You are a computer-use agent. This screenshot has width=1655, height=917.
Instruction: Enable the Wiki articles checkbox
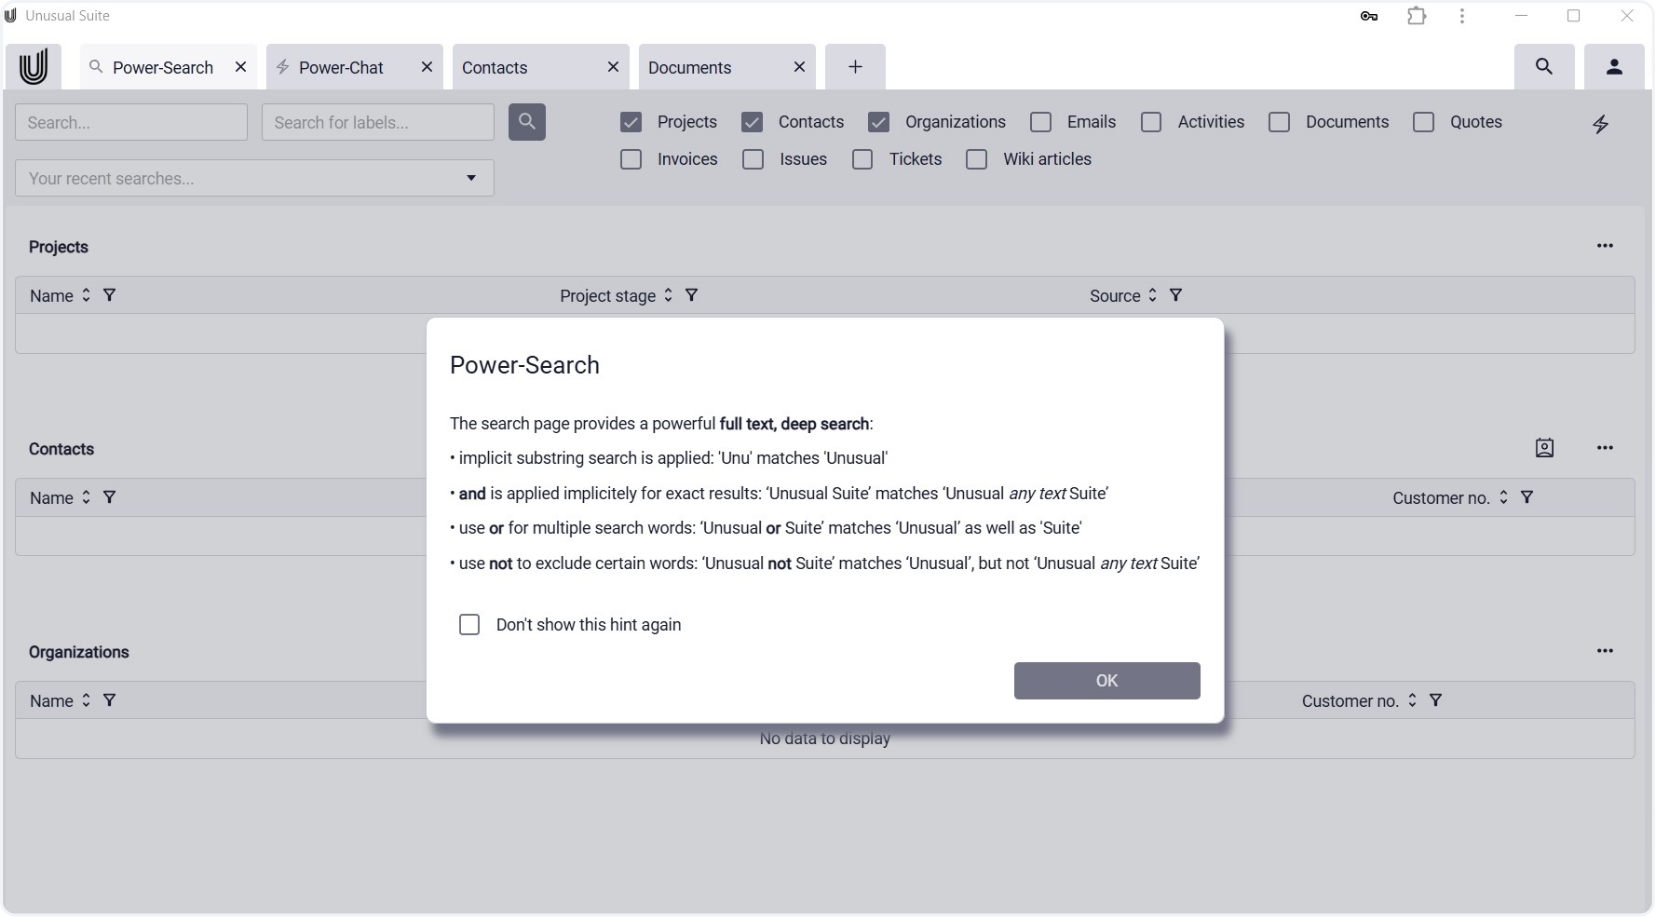pos(977,160)
